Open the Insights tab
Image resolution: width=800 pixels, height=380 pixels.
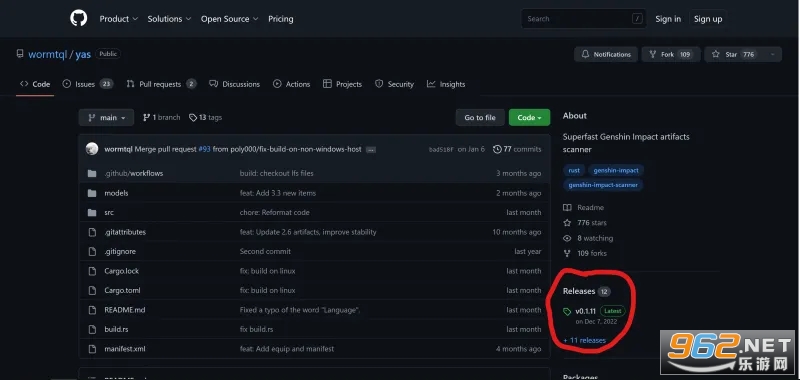(446, 84)
